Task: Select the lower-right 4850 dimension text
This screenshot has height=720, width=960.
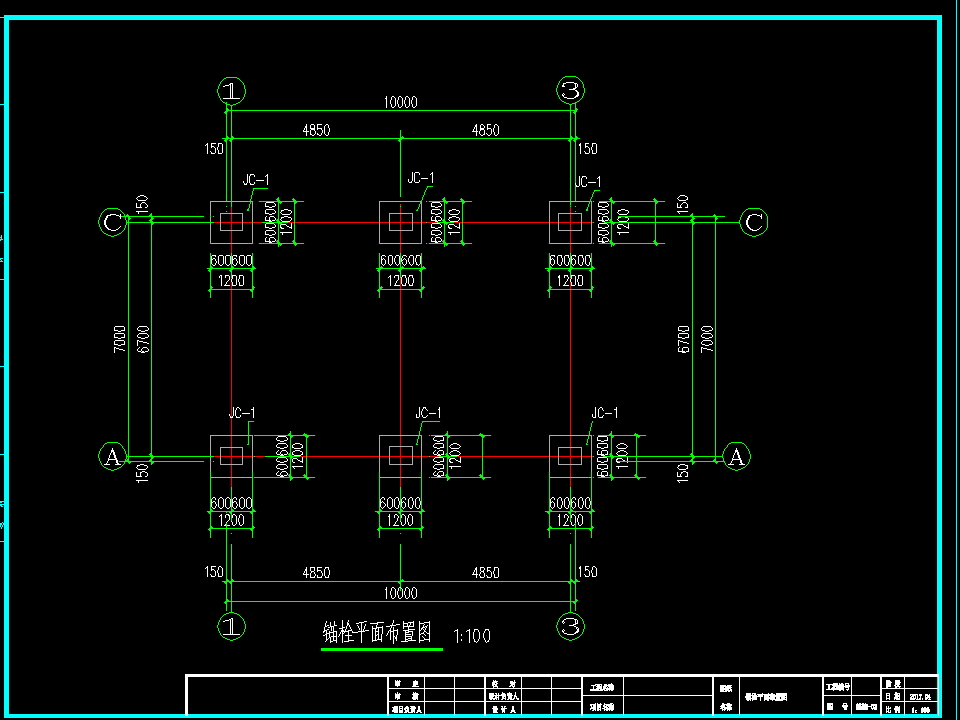Action: click(486, 572)
